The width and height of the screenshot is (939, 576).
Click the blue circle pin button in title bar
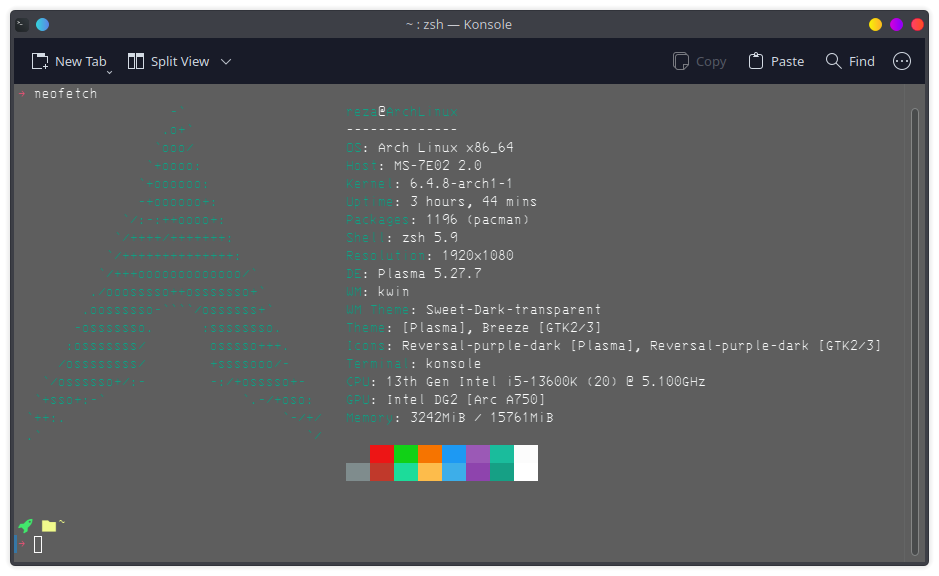point(43,25)
